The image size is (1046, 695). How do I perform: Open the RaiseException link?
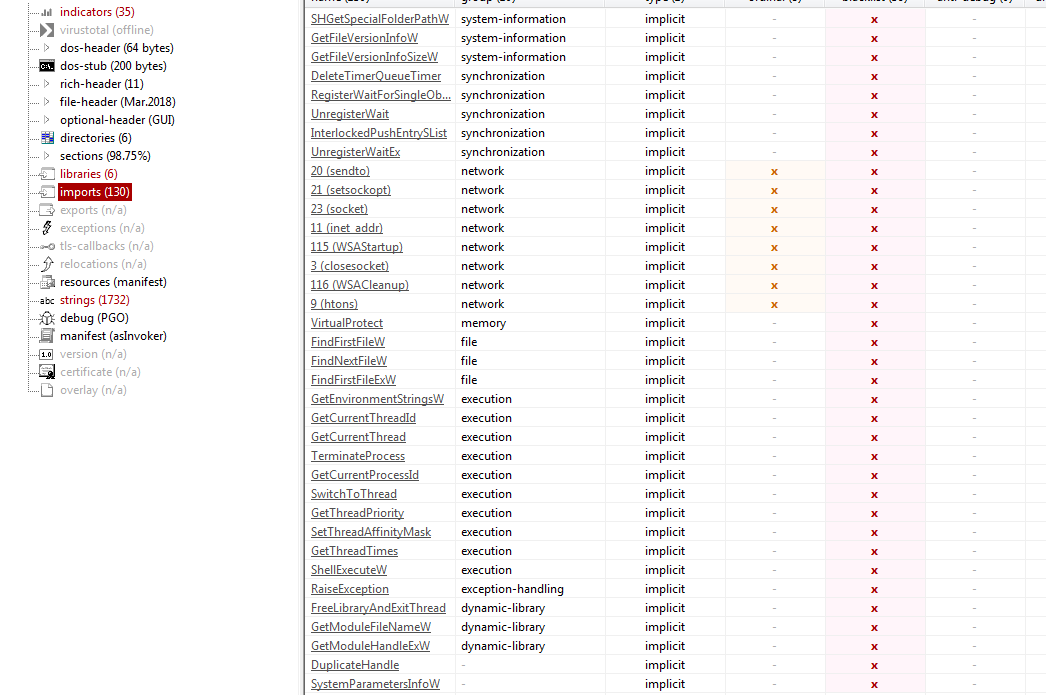[350, 589]
